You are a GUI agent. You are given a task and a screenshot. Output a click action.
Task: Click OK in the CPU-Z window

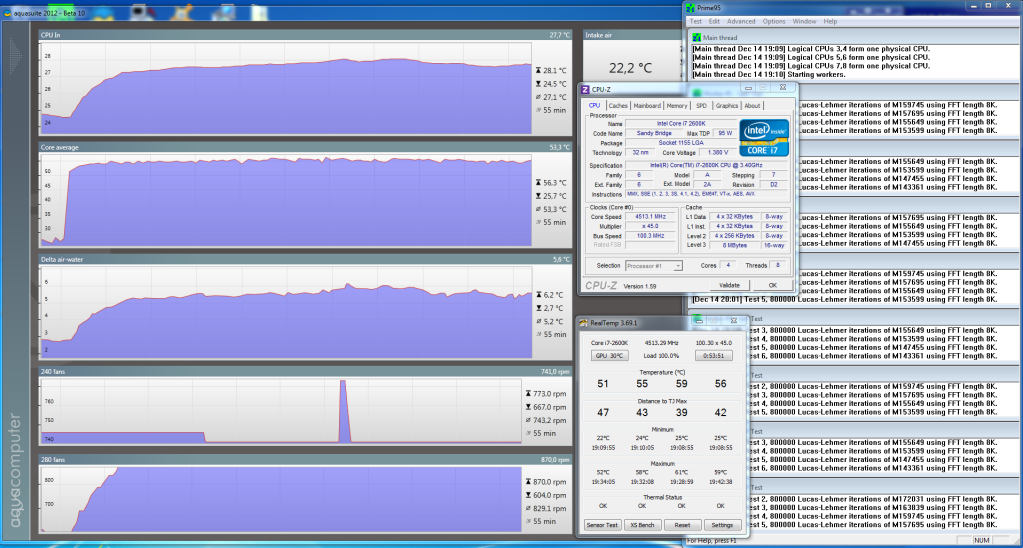pos(772,285)
